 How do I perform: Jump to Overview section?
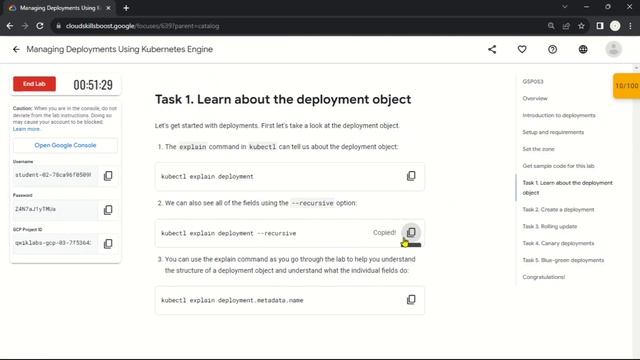pos(535,98)
